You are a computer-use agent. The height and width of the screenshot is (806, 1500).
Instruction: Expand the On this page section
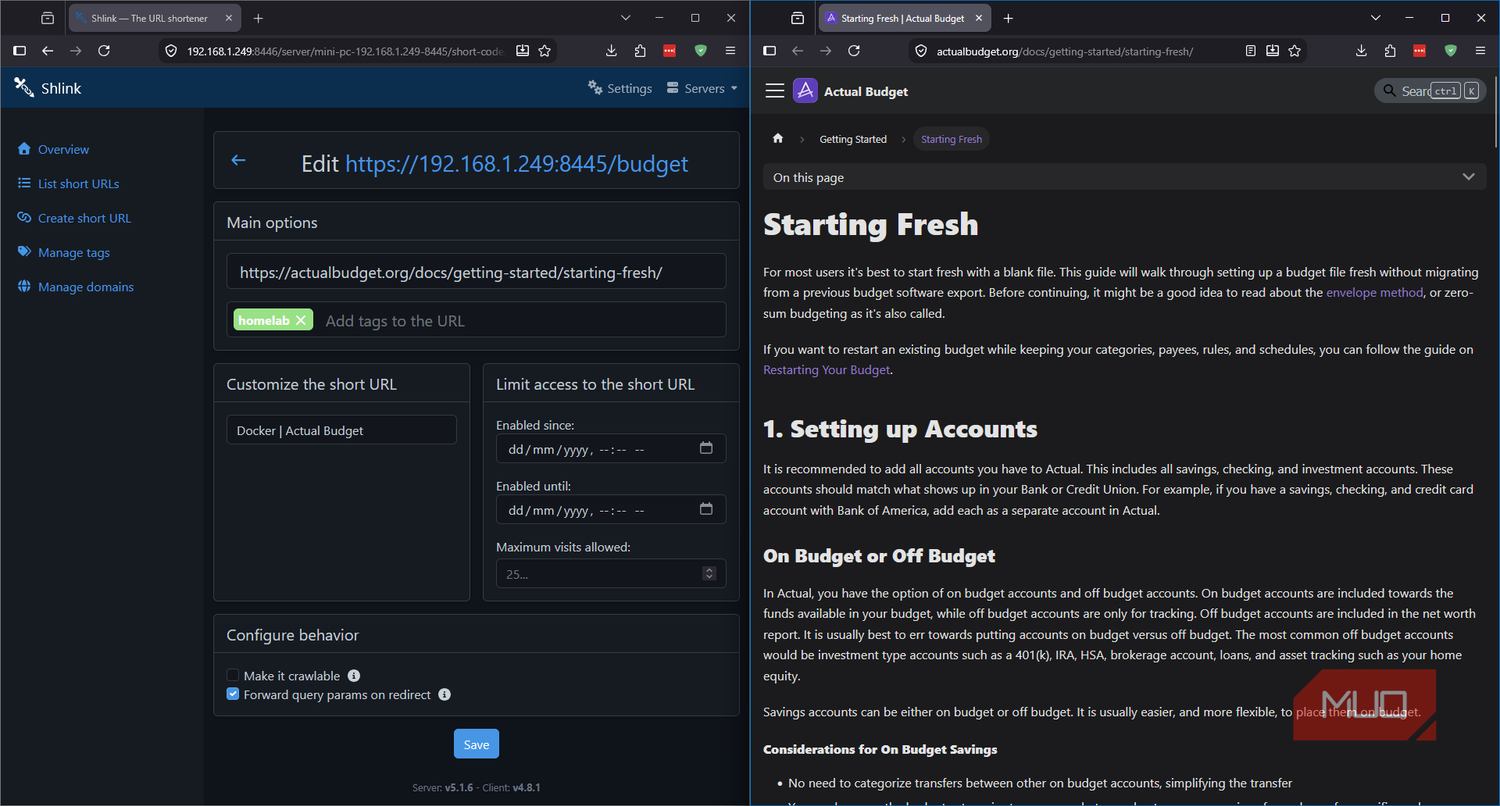(1125, 177)
